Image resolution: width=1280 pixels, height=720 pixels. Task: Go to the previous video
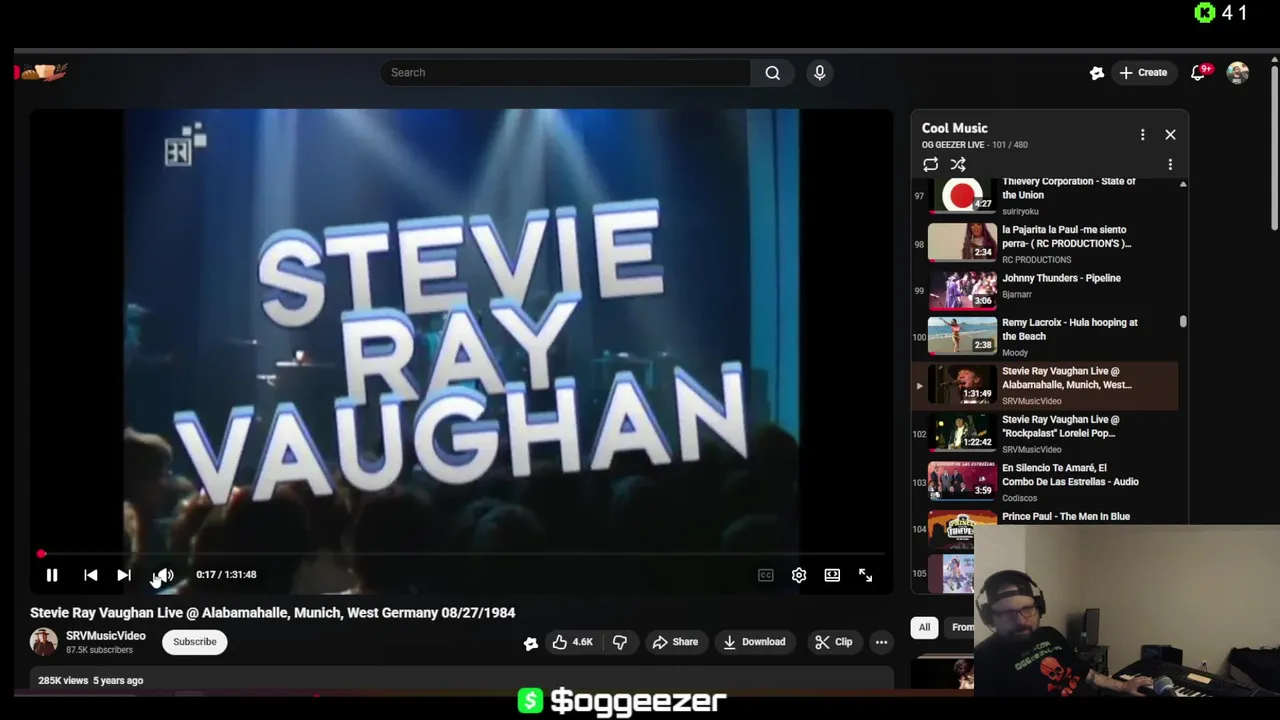click(x=90, y=575)
